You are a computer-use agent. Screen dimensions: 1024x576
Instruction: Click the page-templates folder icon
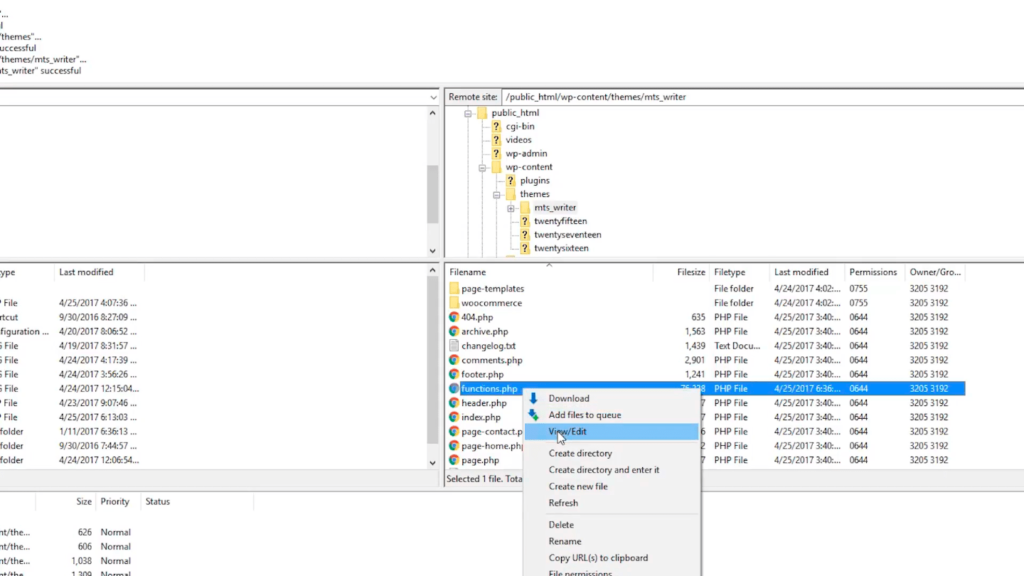[454, 289]
